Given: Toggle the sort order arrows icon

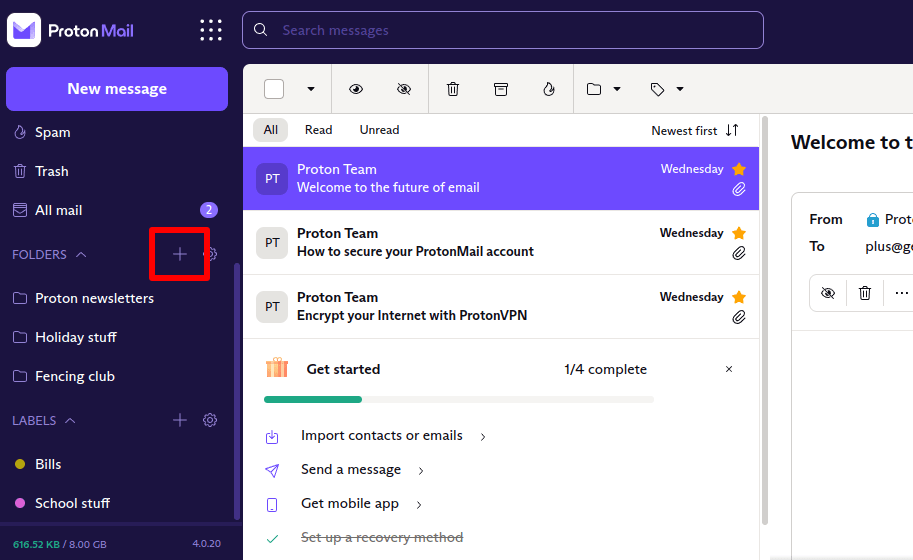Looking at the screenshot, I should point(732,130).
